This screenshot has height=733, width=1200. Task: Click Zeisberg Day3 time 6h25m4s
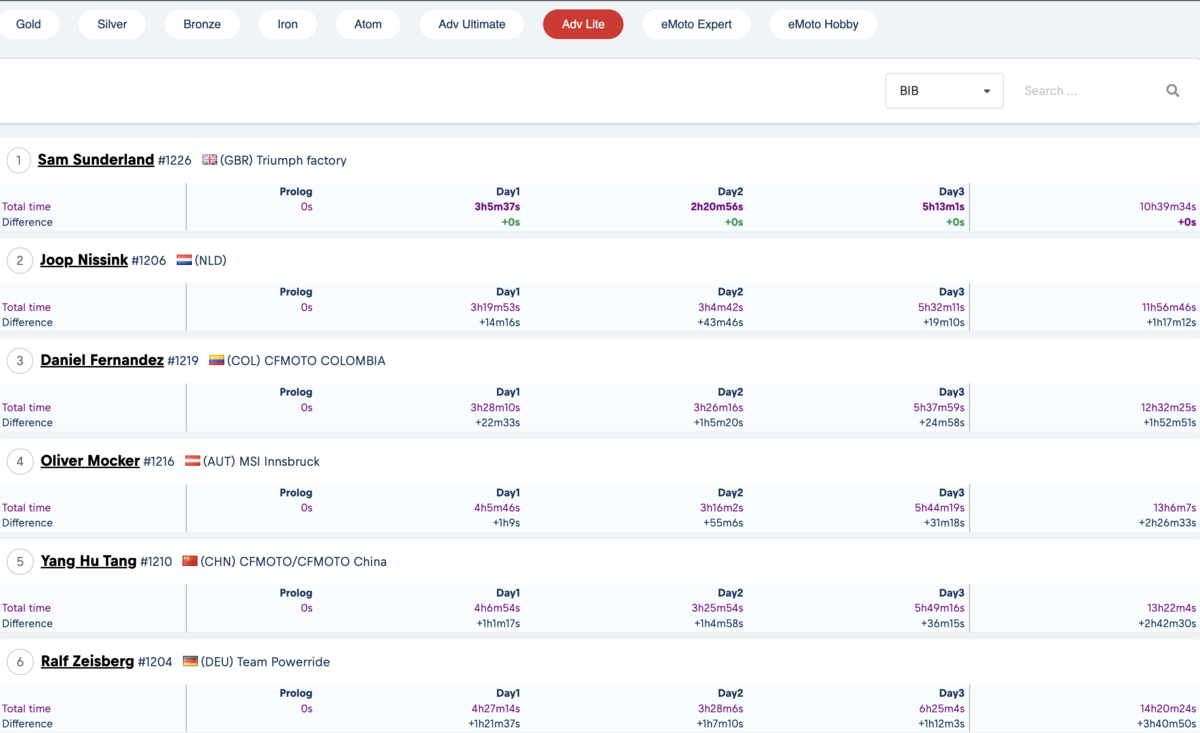click(942, 708)
